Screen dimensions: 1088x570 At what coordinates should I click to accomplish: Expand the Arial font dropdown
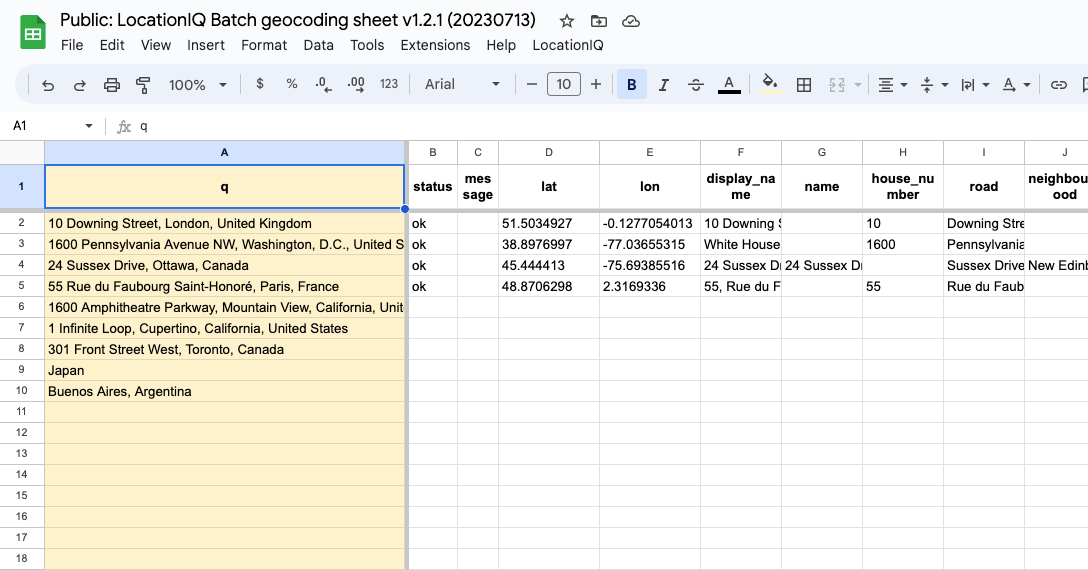[462, 84]
